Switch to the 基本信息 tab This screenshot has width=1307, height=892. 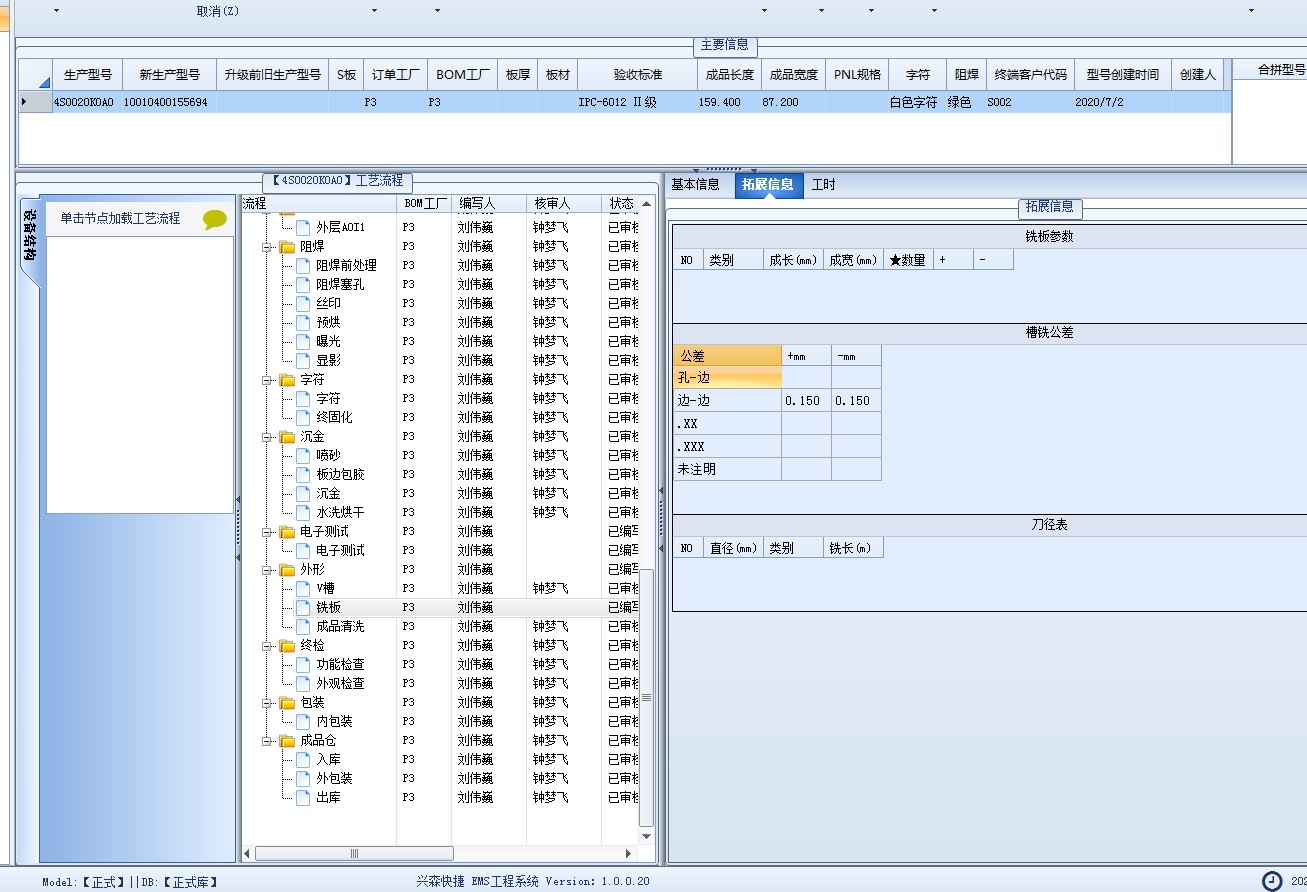coord(695,185)
